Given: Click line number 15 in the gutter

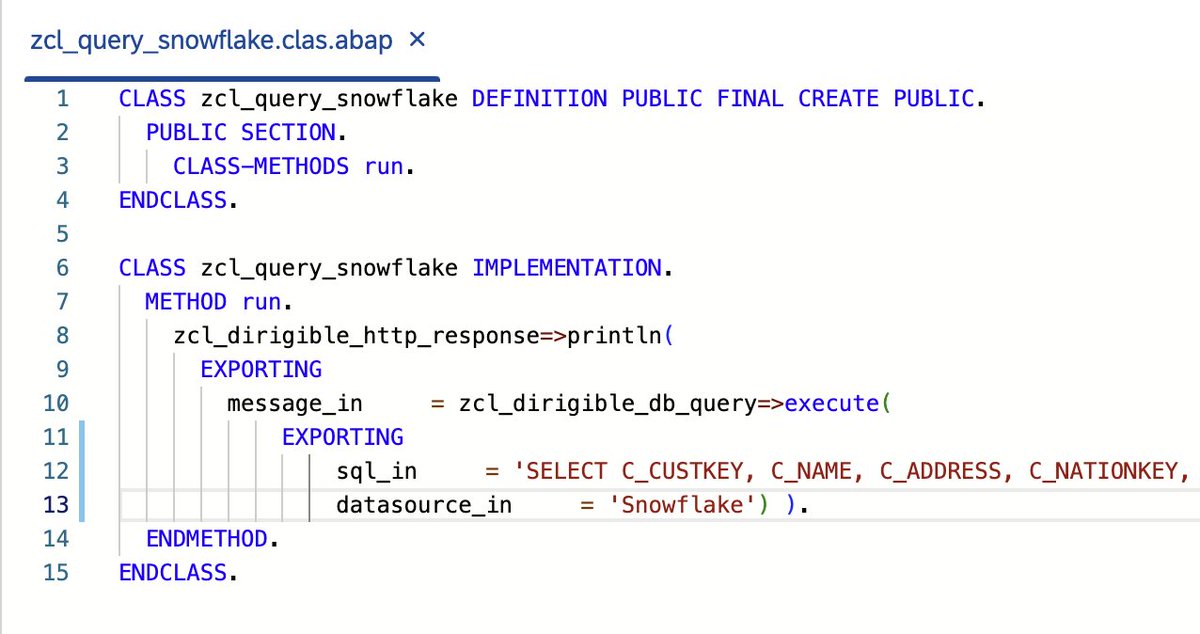Looking at the screenshot, I should (56, 573).
